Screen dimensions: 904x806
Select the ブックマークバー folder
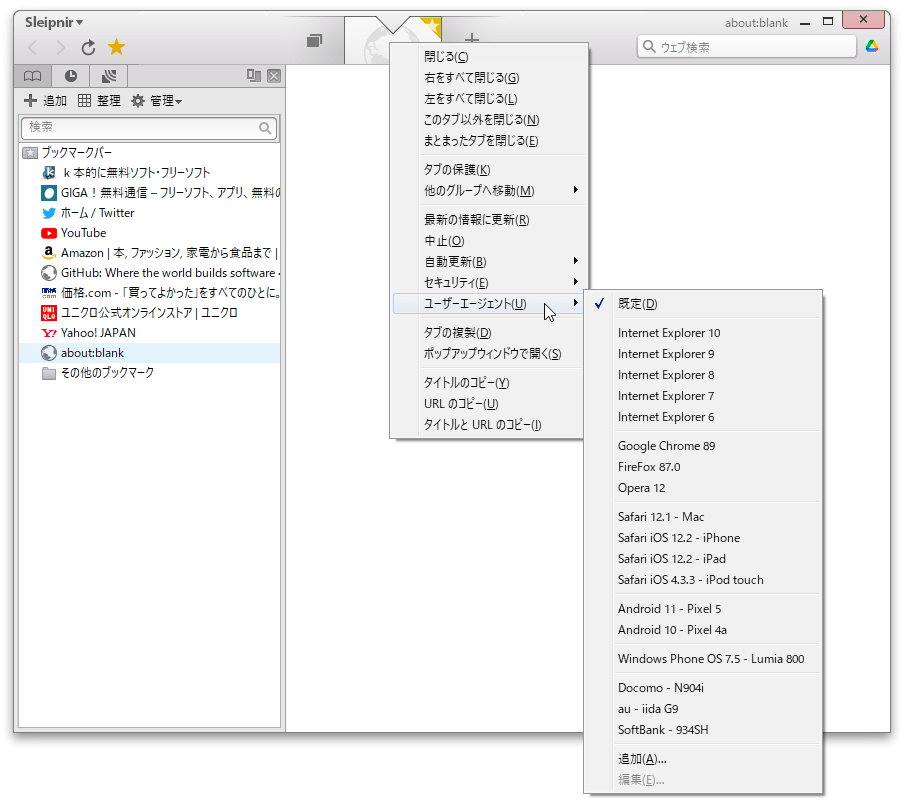click(x=67, y=153)
